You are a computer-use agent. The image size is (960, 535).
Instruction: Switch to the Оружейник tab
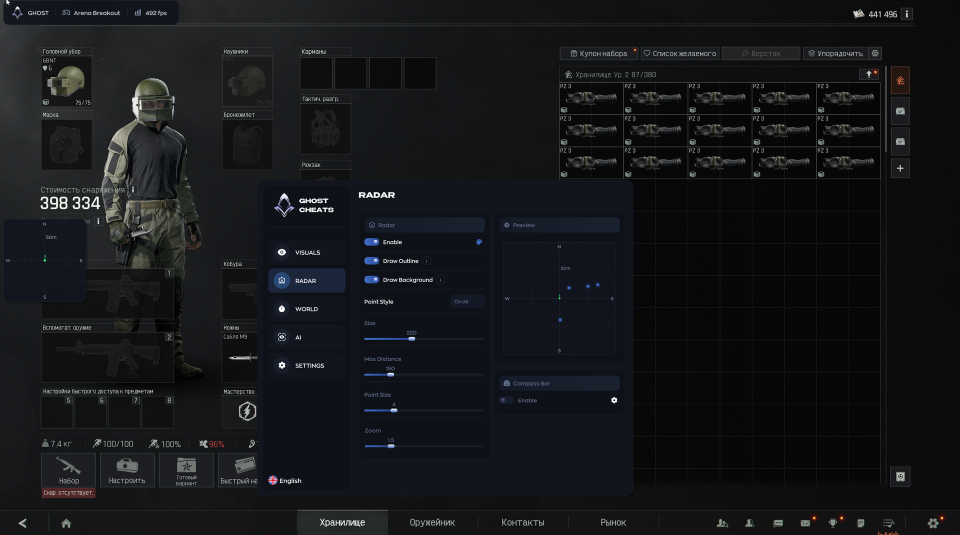(432, 523)
